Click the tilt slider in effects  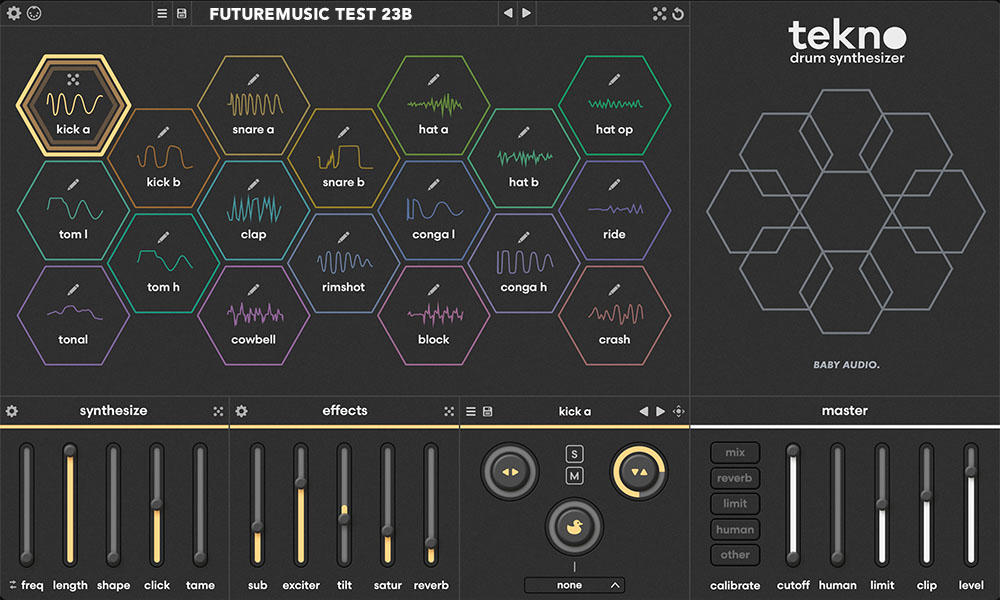pos(344,504)
